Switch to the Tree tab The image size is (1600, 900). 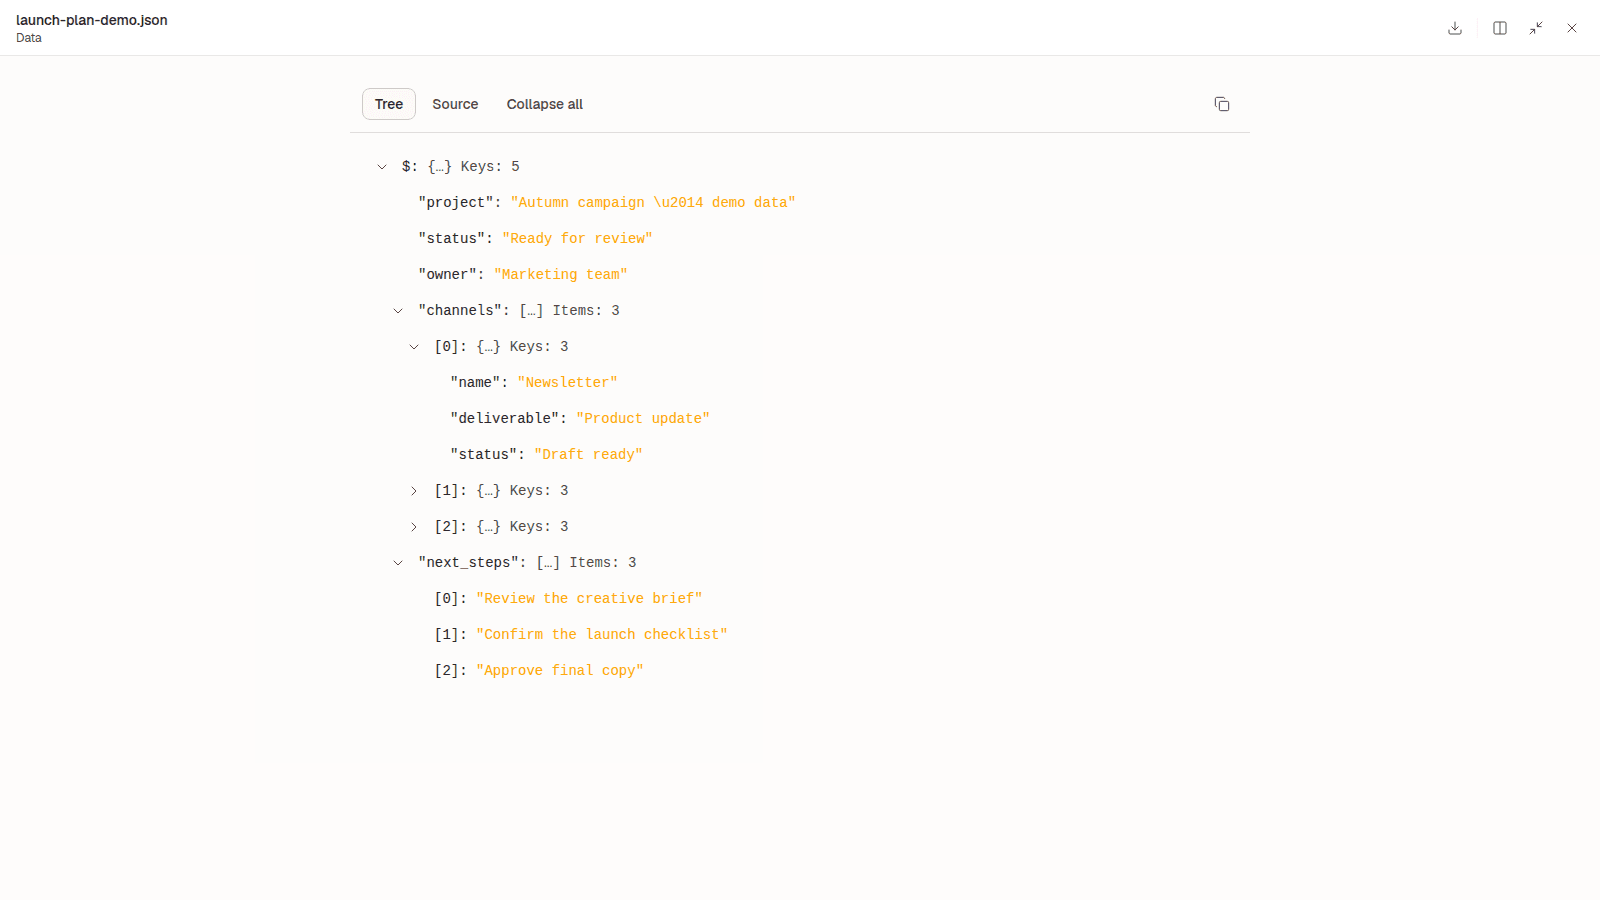(x=389, y=104)
